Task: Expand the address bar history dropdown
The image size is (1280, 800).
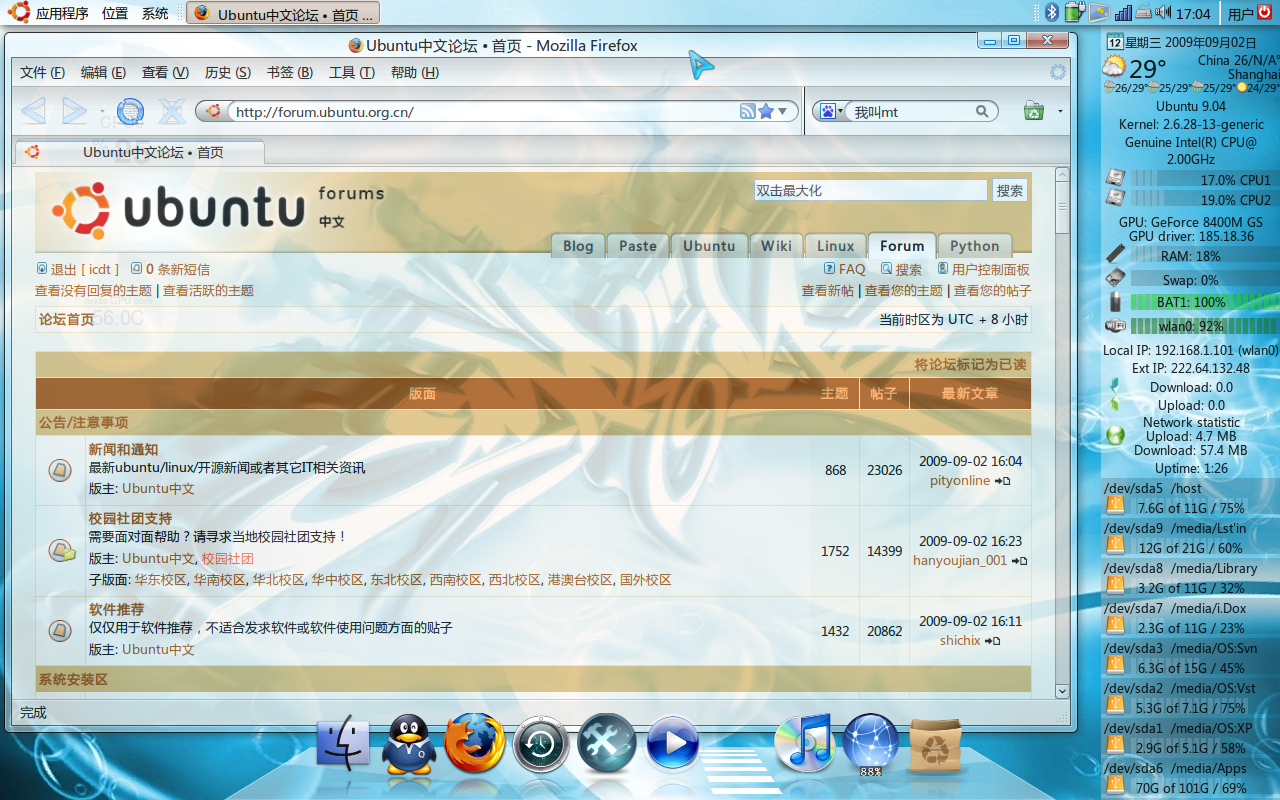Action: [x=783, y=111]
